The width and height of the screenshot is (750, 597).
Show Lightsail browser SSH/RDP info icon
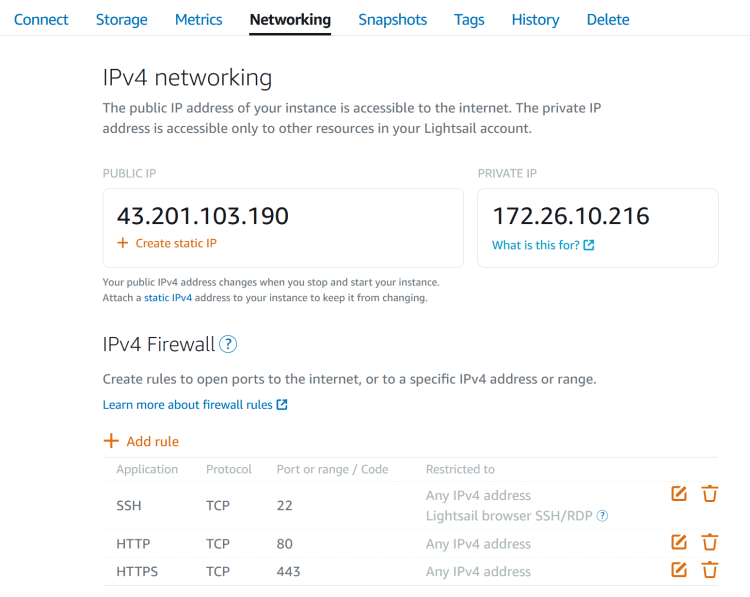pos(603,517)
